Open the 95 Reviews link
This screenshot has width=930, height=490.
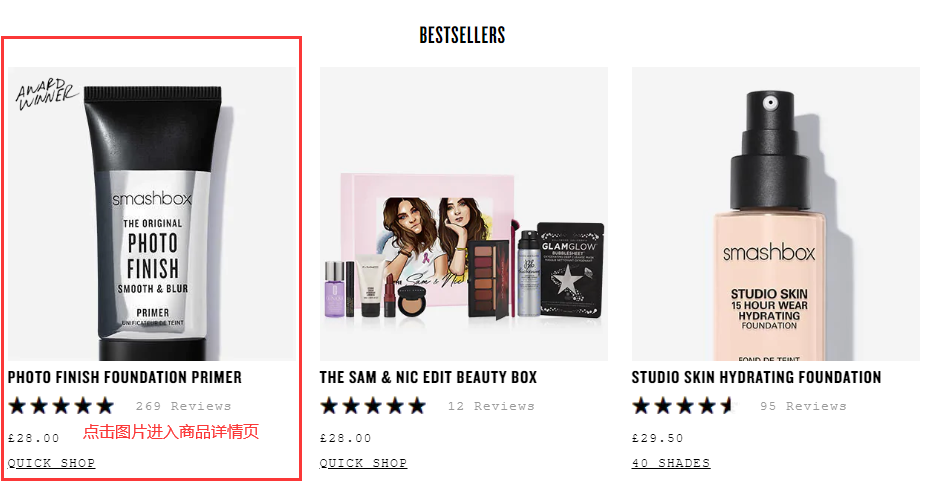tap(803, 406)
